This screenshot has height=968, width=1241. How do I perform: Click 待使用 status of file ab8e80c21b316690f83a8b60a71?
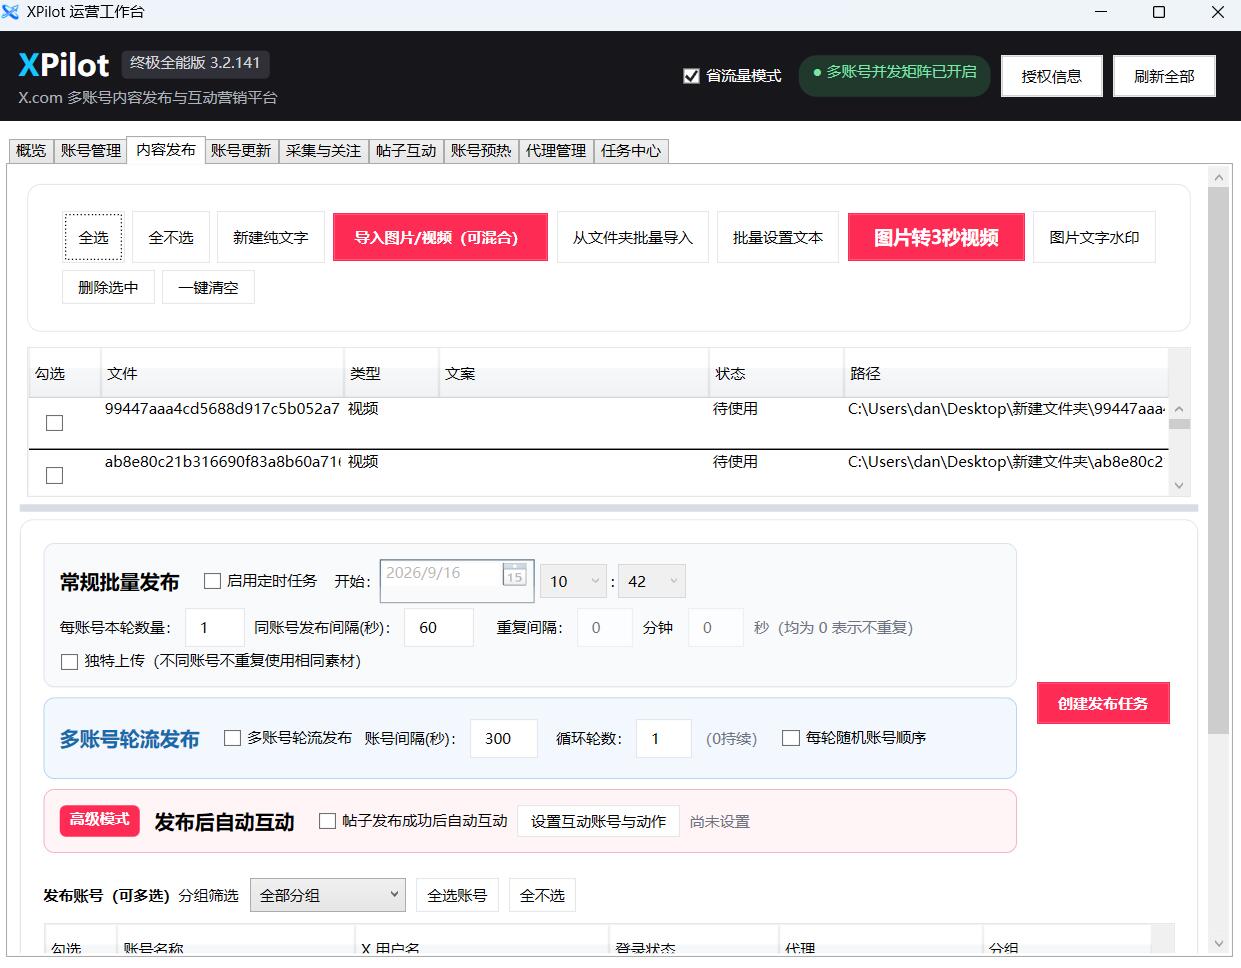point(735,461)
